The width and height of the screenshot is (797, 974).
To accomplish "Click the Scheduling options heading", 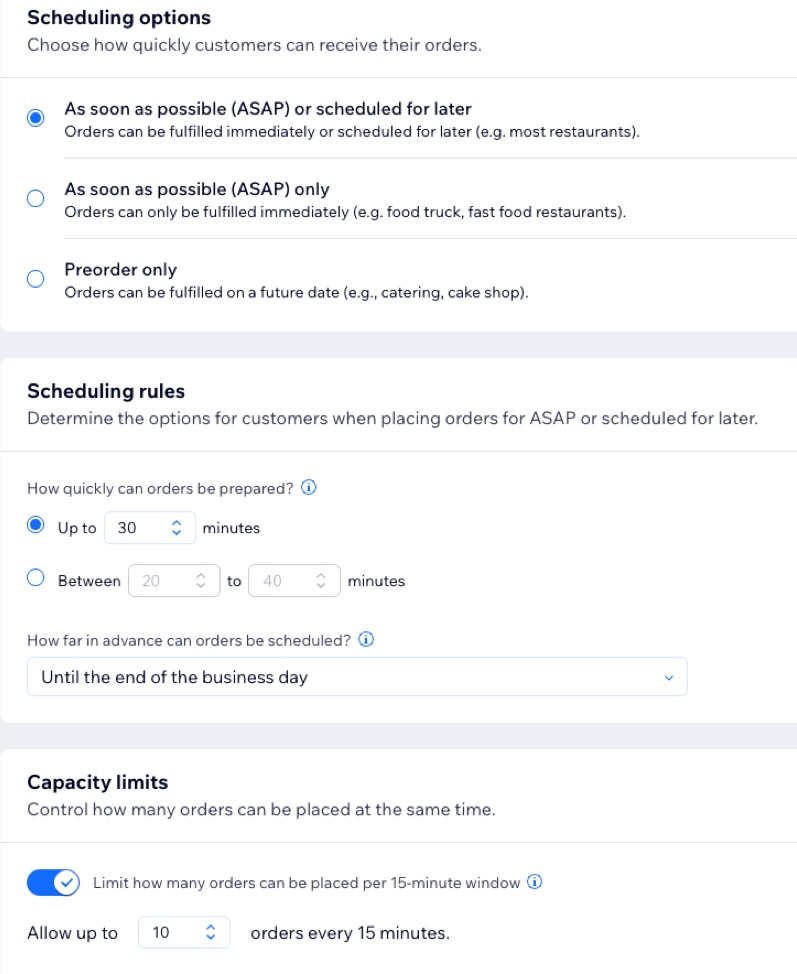I will pyautogui.click(x=120, y=17).
